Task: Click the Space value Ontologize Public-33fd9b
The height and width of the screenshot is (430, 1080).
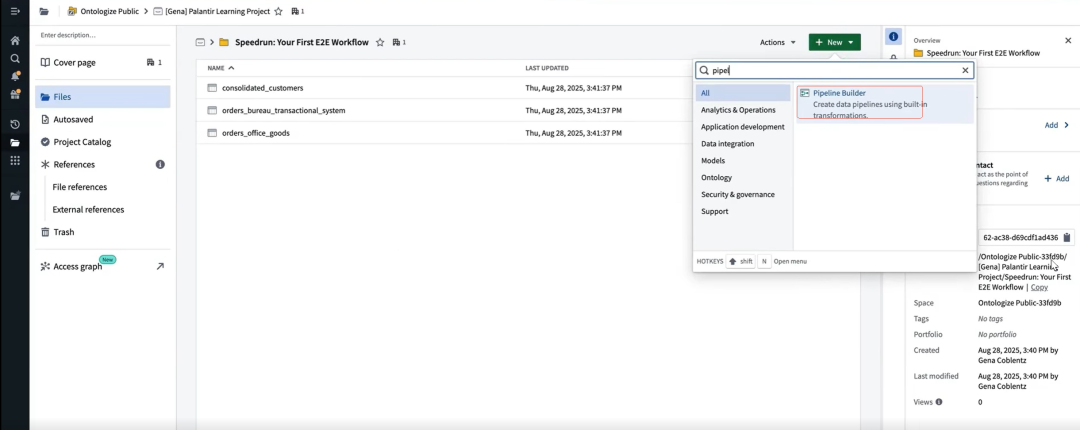Action: click(x=1019, y=303)
